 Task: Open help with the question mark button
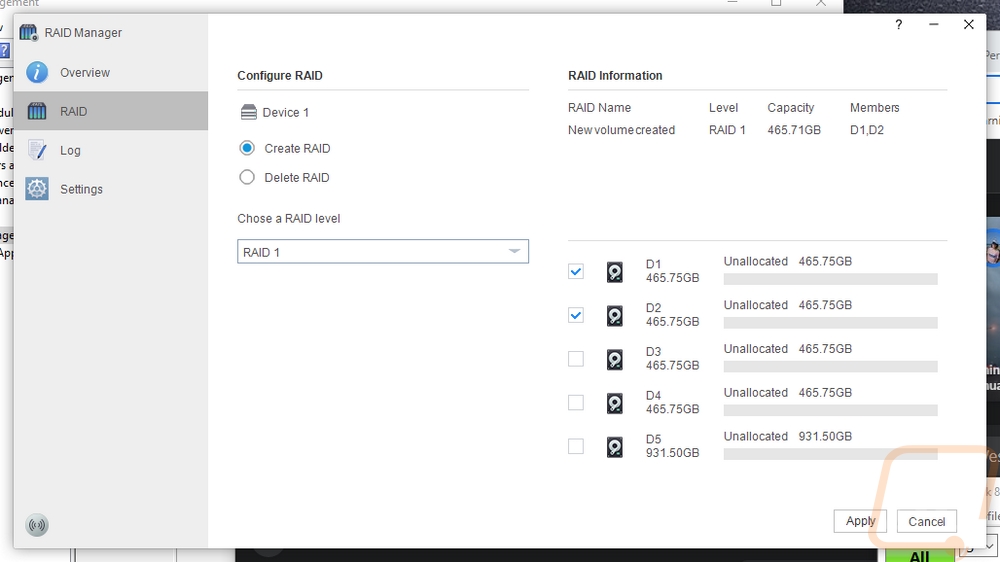coord(899,24)
